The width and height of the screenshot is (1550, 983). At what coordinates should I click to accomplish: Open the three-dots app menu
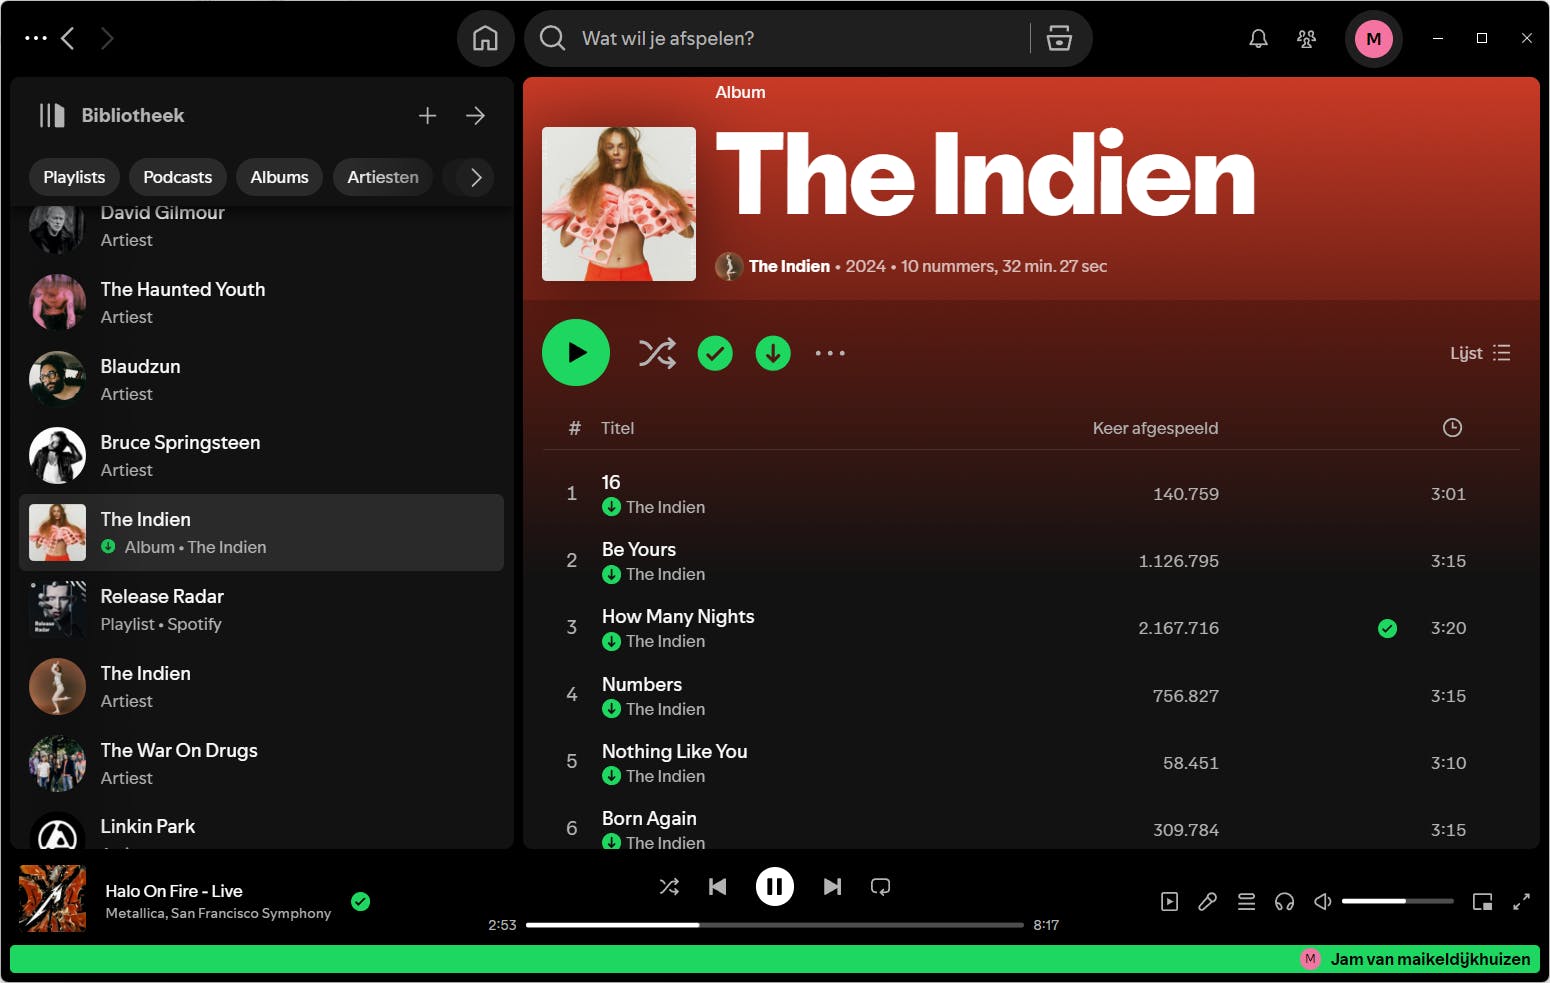pos(36,38)
